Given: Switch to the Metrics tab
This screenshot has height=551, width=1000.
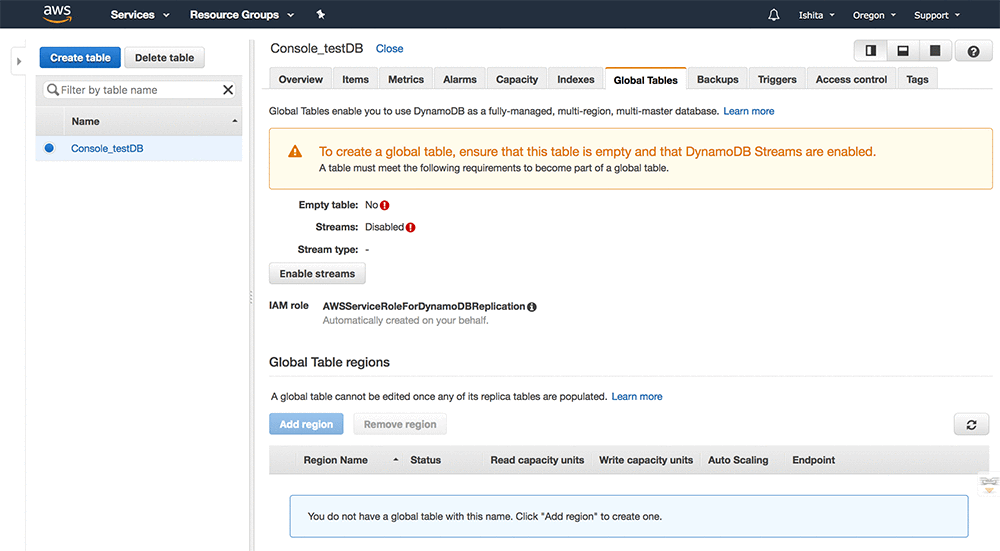Looking at the screenshot, I should (x=406, y=79).
